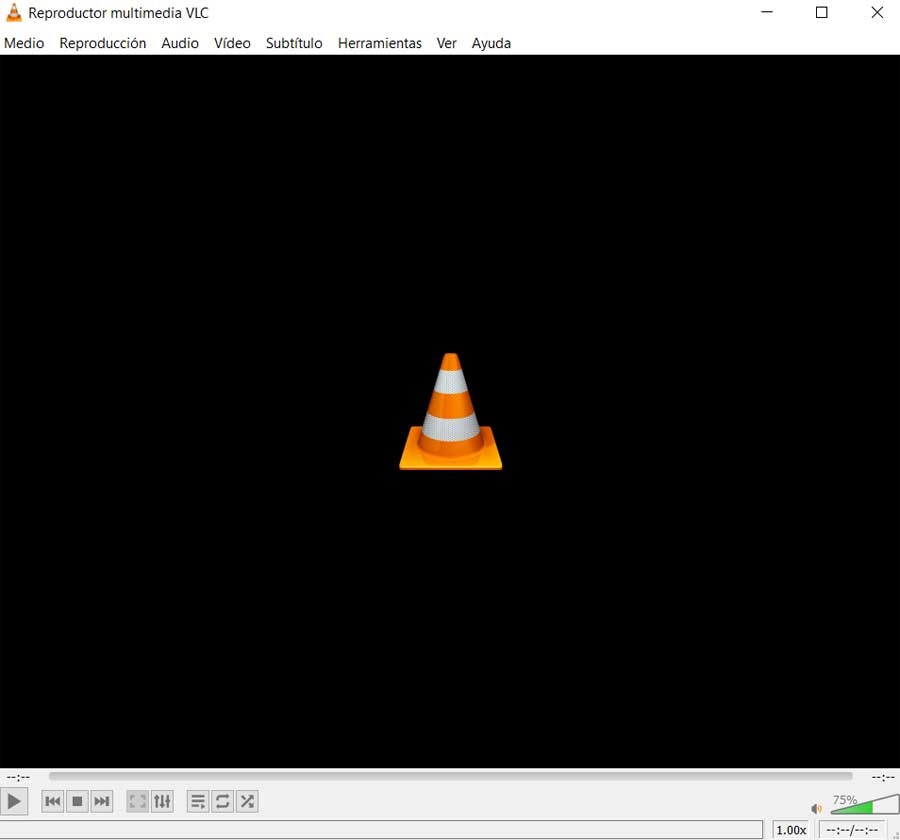Stop playback with the square button
The height and width of the screenshot is (840, 900).
coord(77,802)
